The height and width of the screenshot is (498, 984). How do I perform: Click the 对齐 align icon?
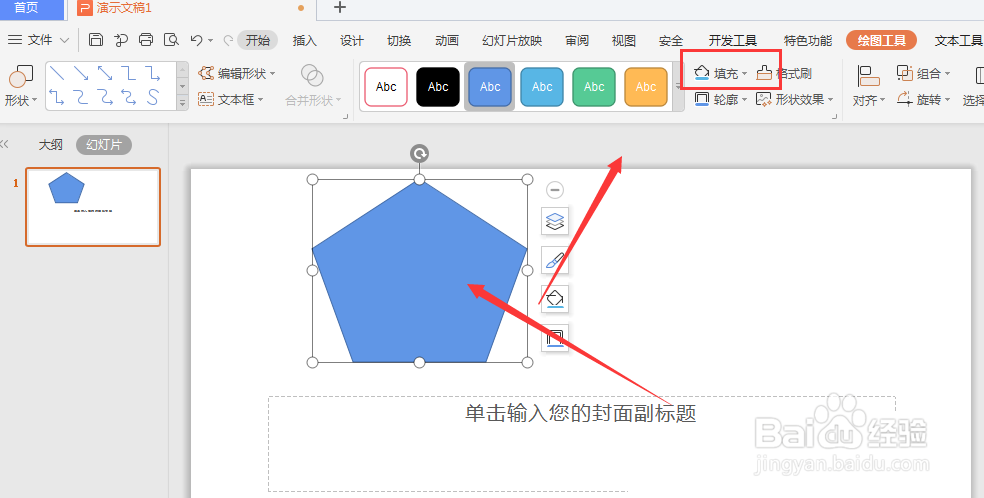point(869,77)
